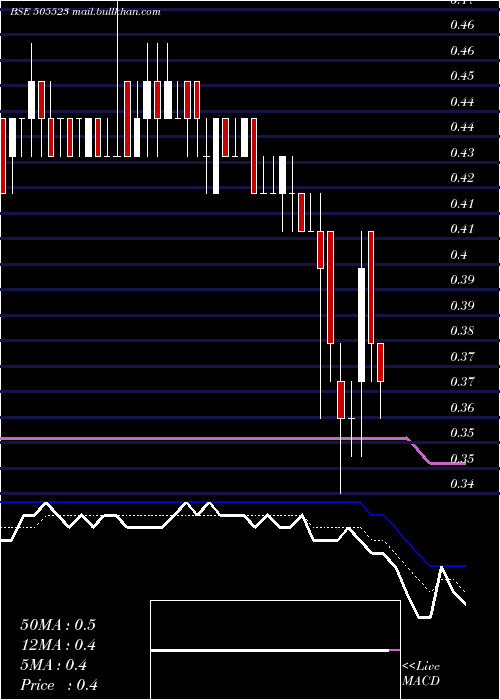Image resolution: width=500 pixels, height=700 pixels.
Task: Click the 12MA : 0.4 readout
Action: [58, 645]
